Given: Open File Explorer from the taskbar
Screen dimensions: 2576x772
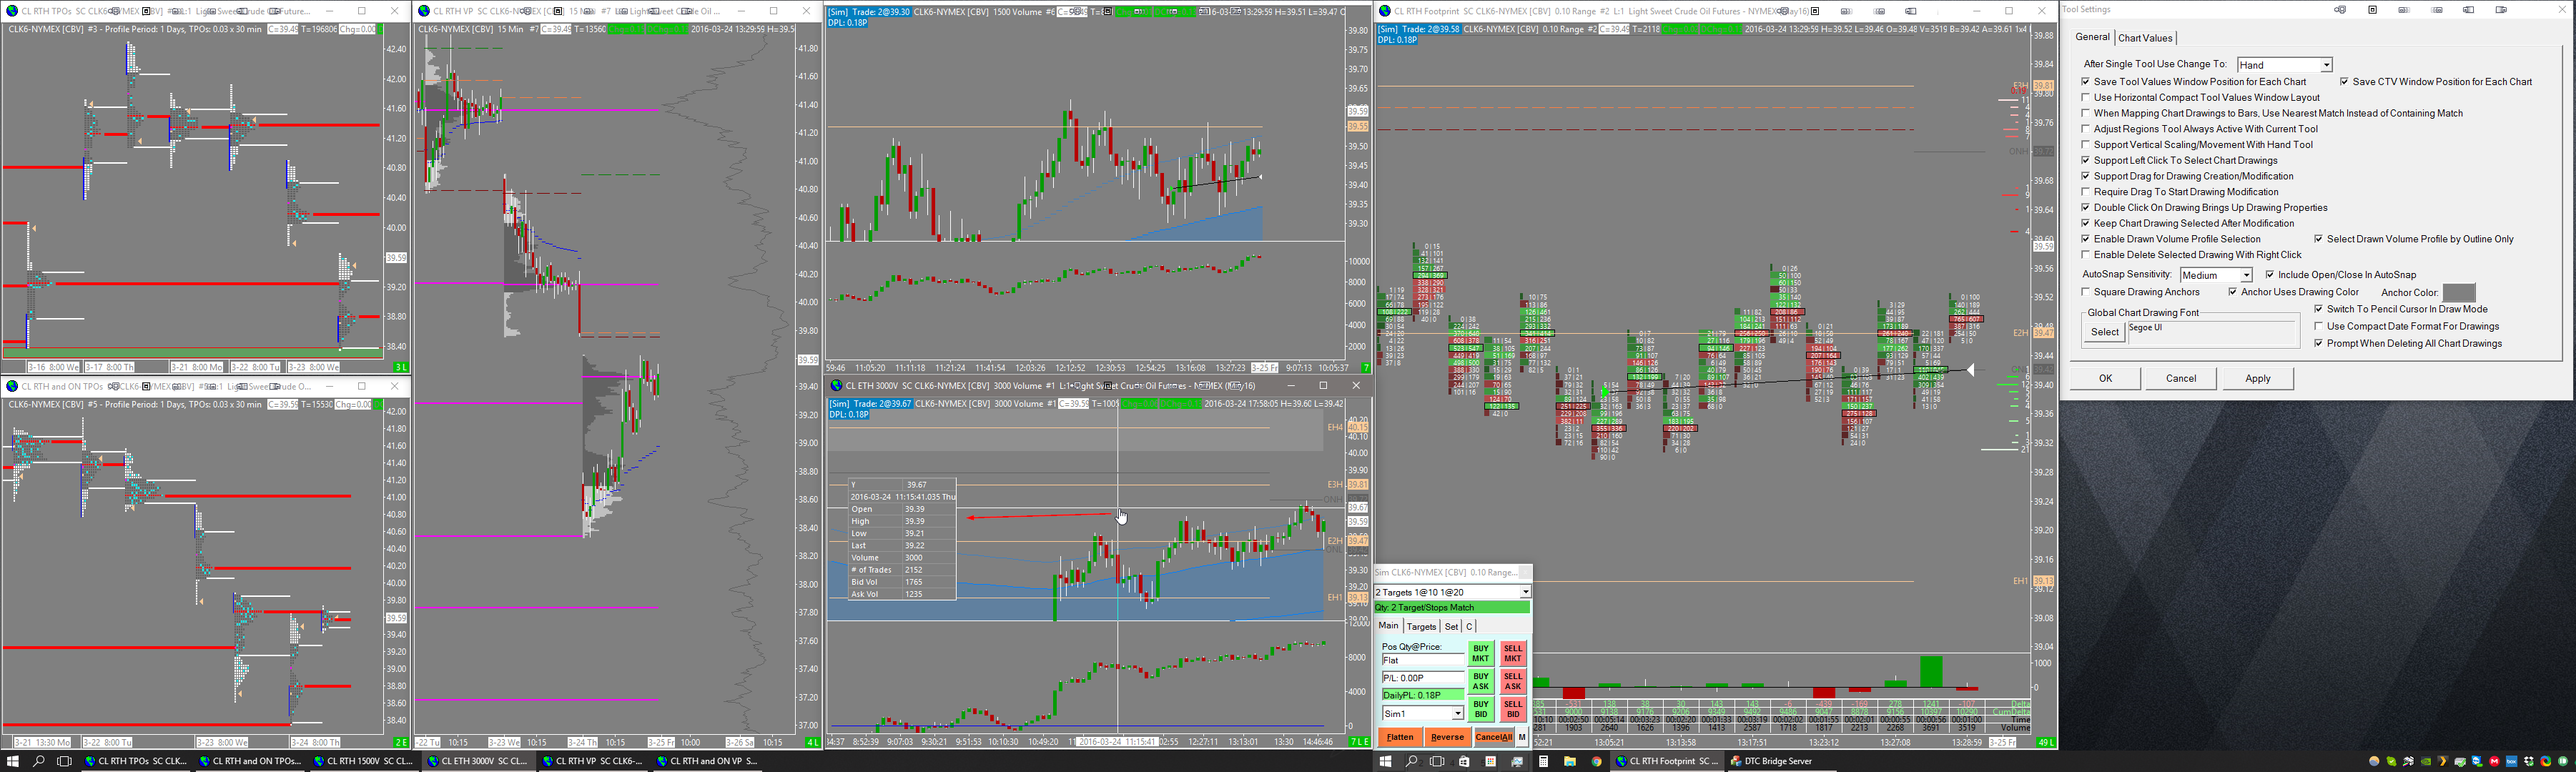Looking at the screenshot, I should tap(1570, 762).
